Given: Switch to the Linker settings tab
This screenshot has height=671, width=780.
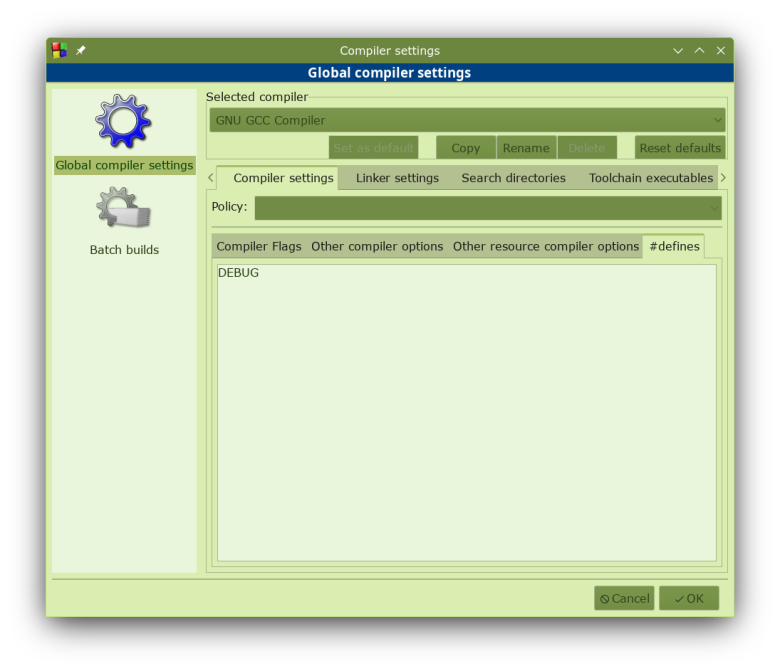Looking at the screenshot, I should pos(397,178).
